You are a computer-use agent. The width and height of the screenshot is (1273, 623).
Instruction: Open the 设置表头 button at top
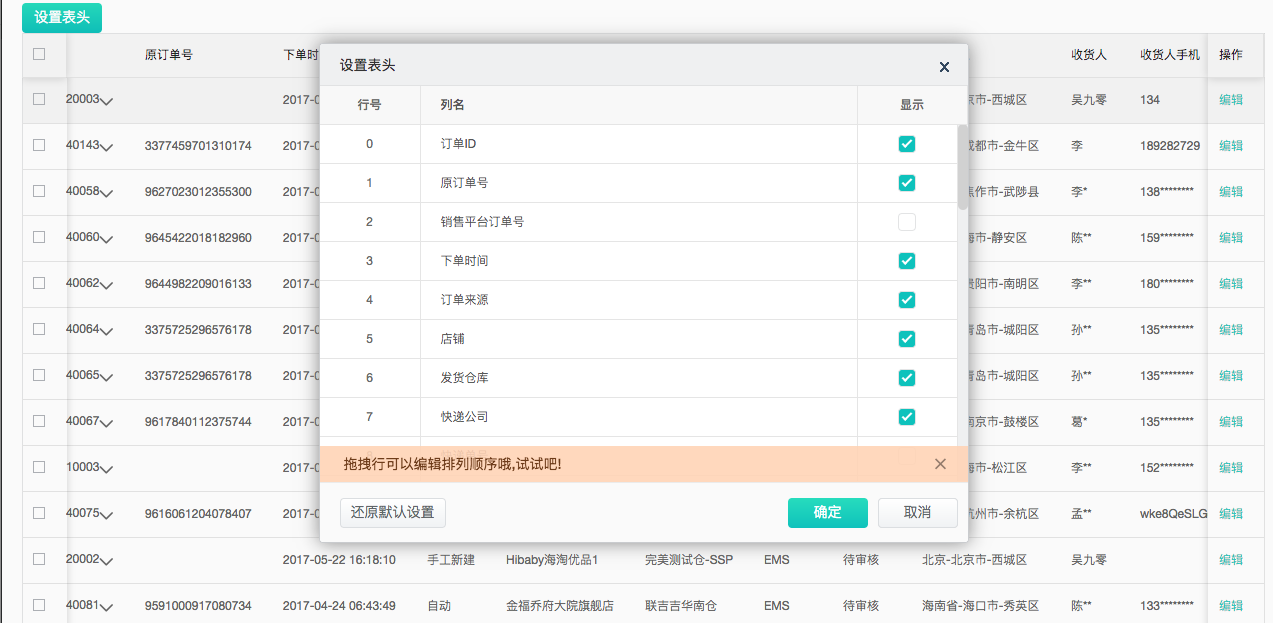pos(62,17)
